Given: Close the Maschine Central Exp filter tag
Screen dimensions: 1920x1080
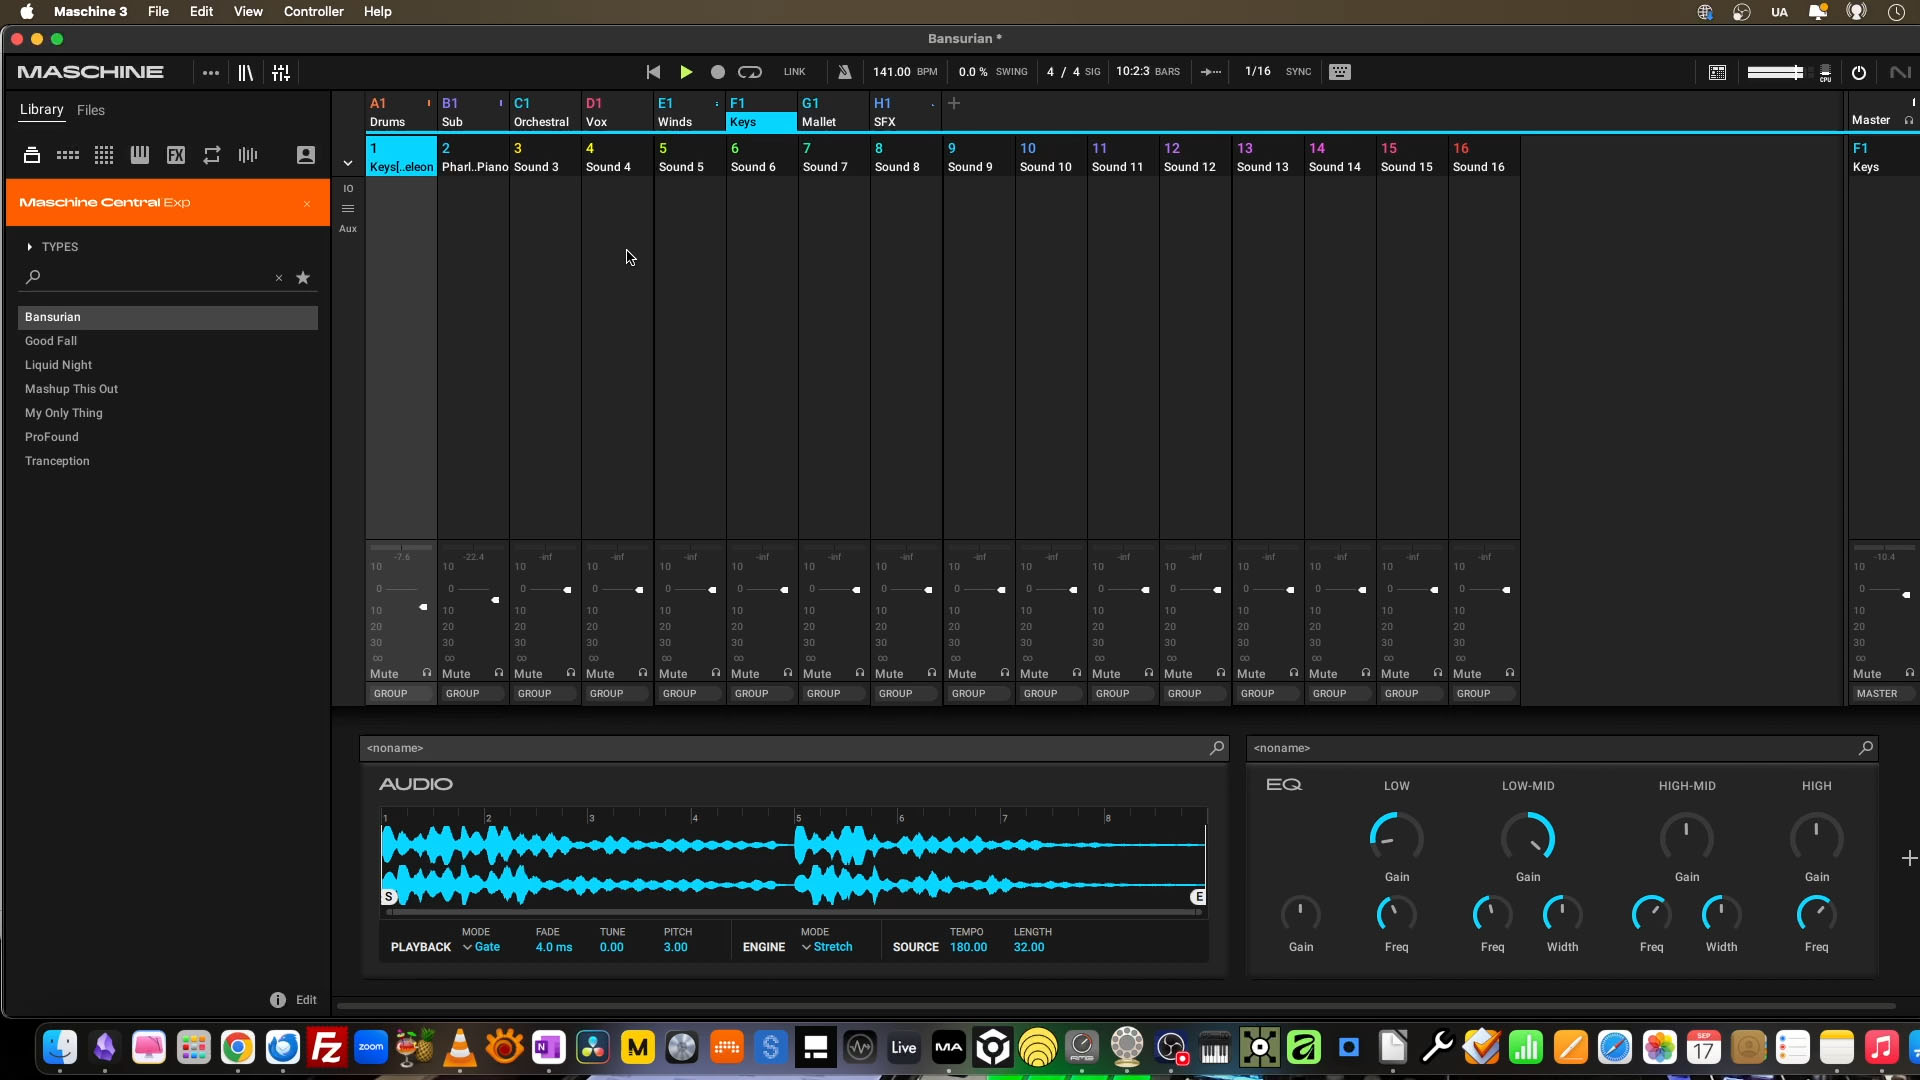Looking at the screenshot, I should tap(307, 203).
